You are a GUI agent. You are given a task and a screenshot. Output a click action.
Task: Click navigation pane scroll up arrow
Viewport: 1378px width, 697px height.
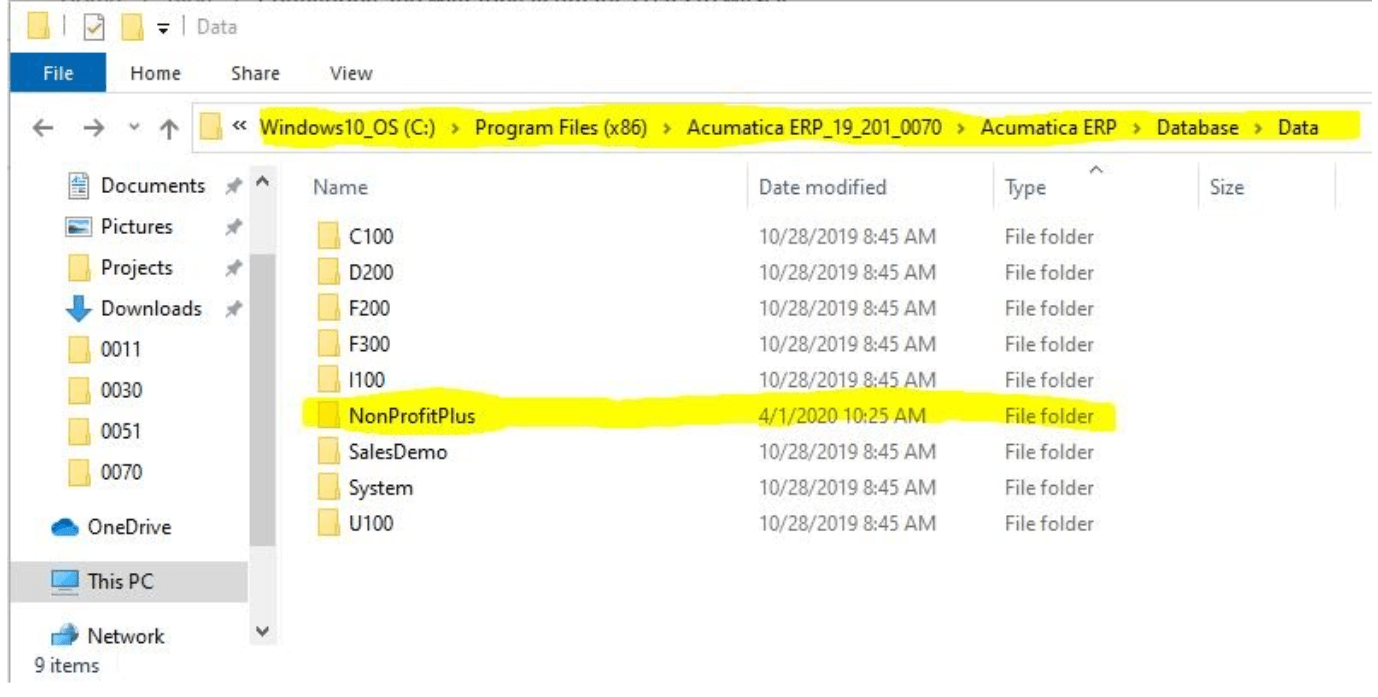click(263, 182)
